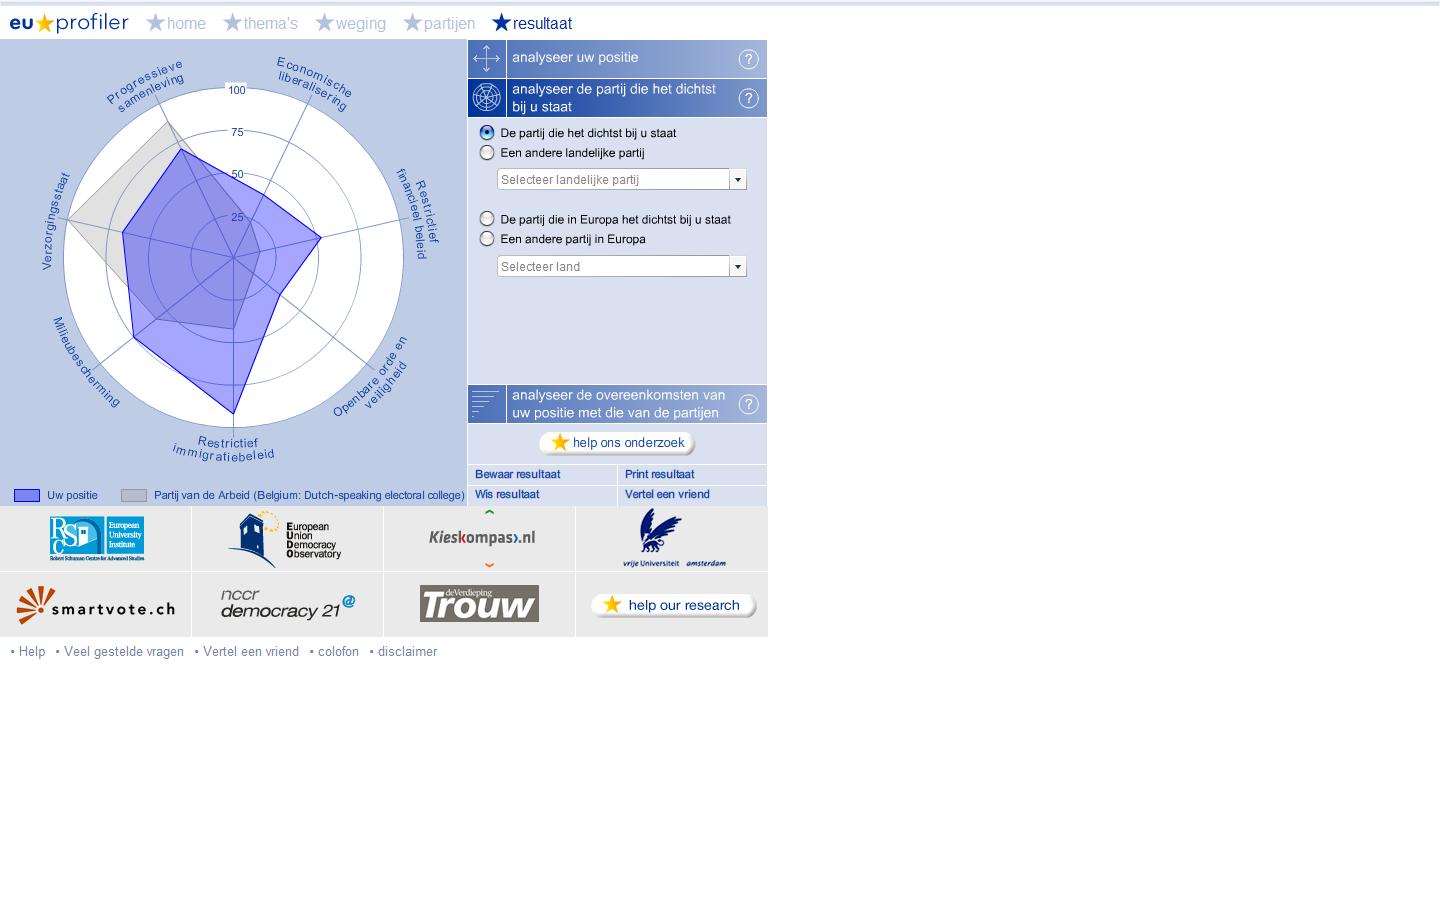This screenshot has height=900, width=1440.
Task: Choose 'De partij die in Europa het dichtst' radio
Action: click(487, 219)
